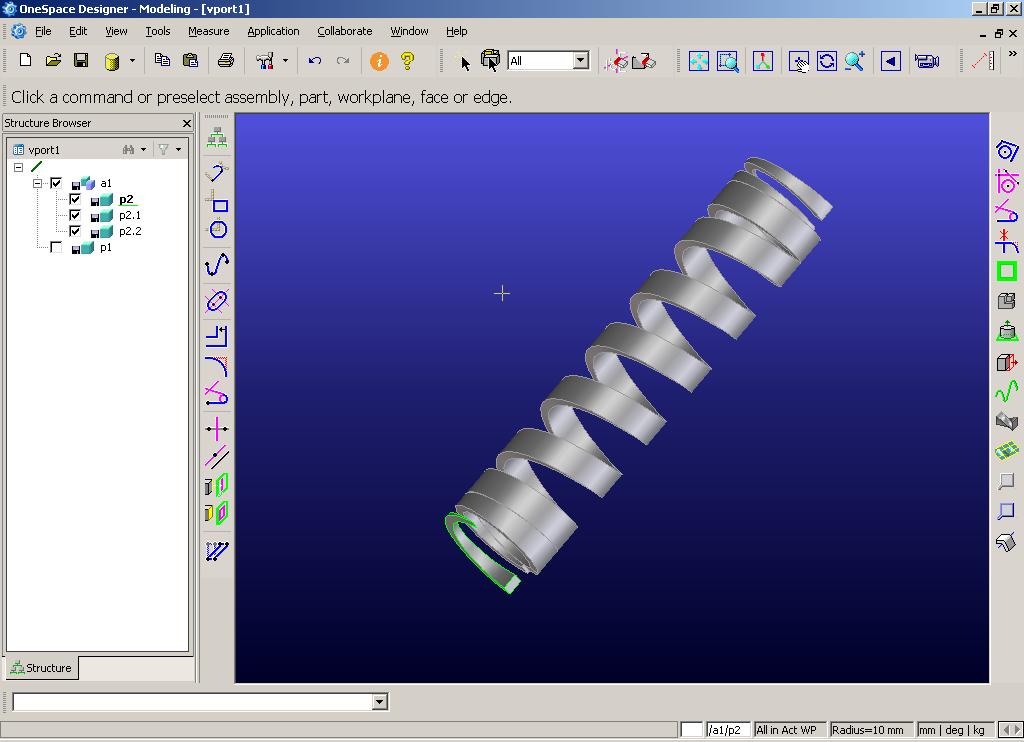
Task: Toggle checkbox for part p2
Action: [75, 199]
